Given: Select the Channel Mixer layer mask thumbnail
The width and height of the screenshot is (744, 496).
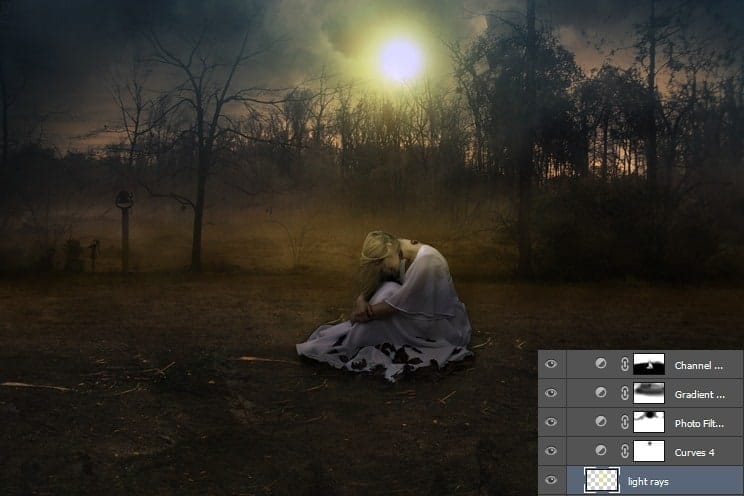Looking at the screenshot, I should coord(649,364).
